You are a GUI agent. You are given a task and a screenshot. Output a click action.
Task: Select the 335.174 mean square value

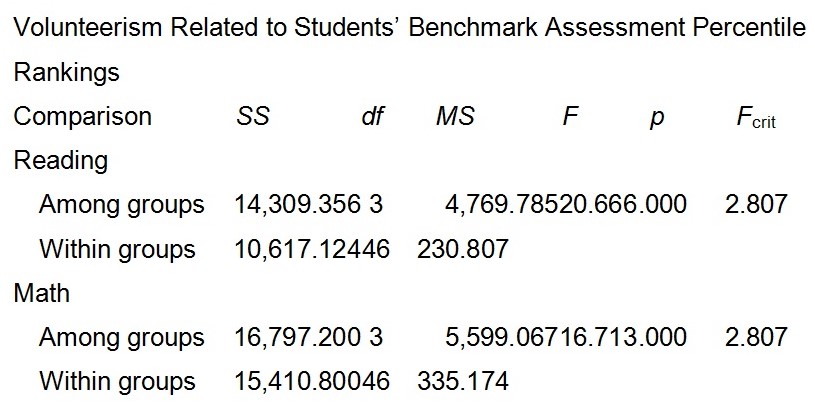click(x=461, y=381)
